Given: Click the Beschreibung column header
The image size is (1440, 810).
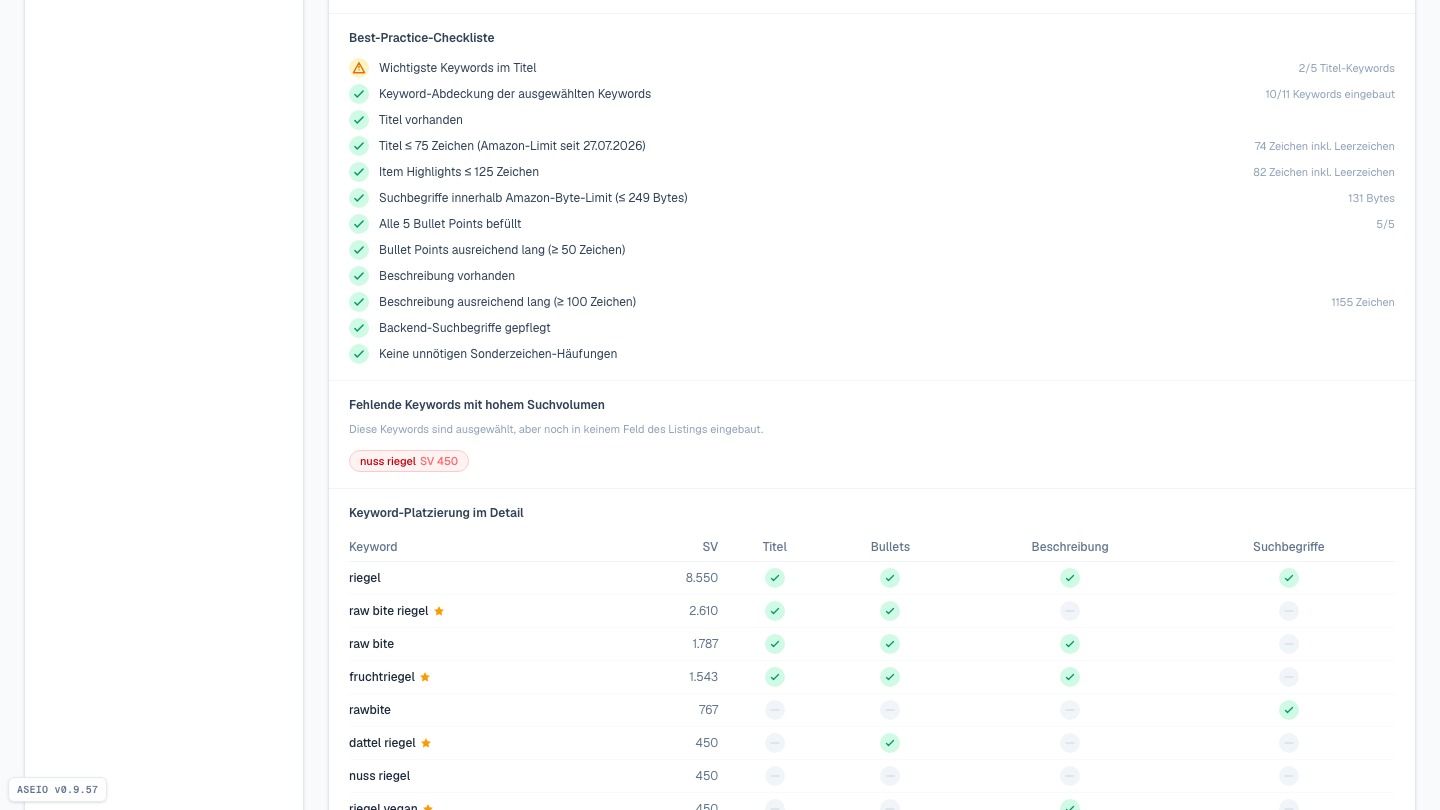Looking at the screenshot, I should 1070,547.
